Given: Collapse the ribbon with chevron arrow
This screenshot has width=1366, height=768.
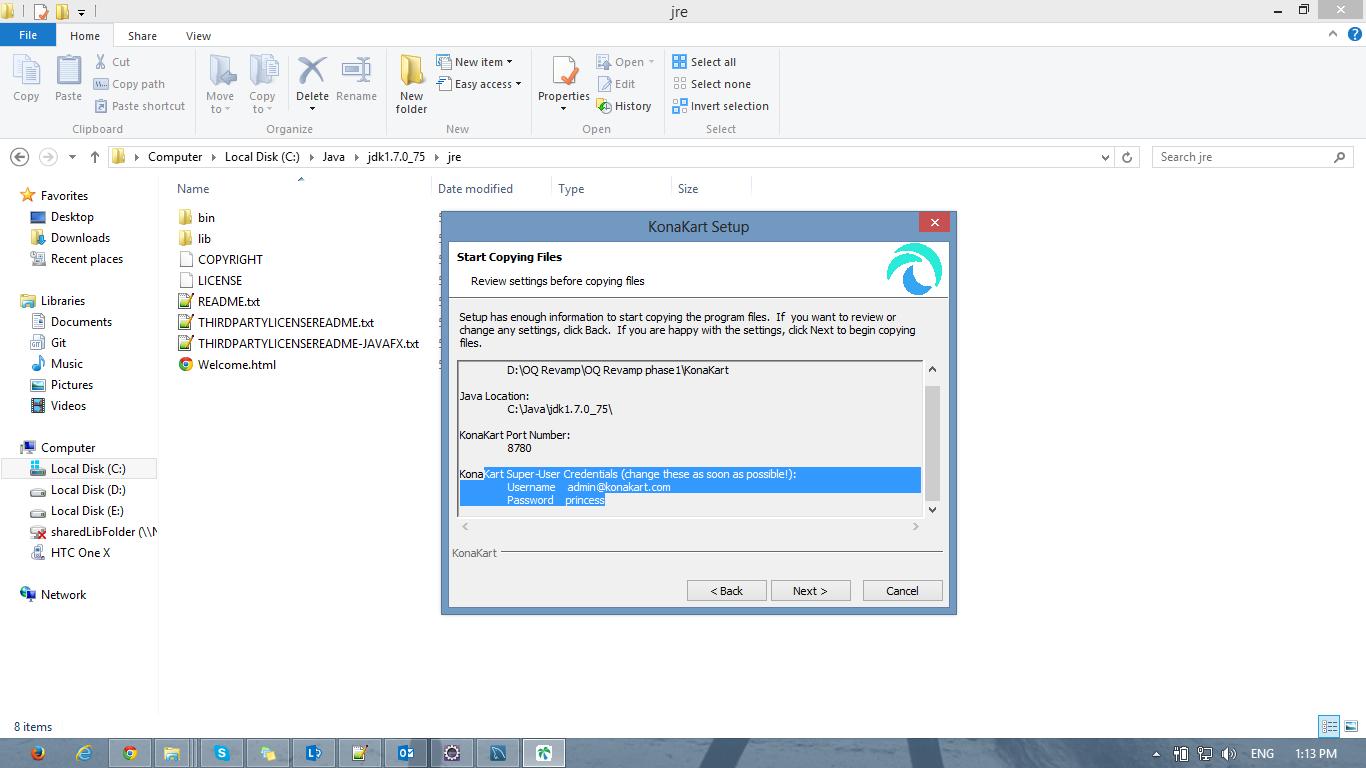Looking at the screenshot, I should [x=1332, y=33].
